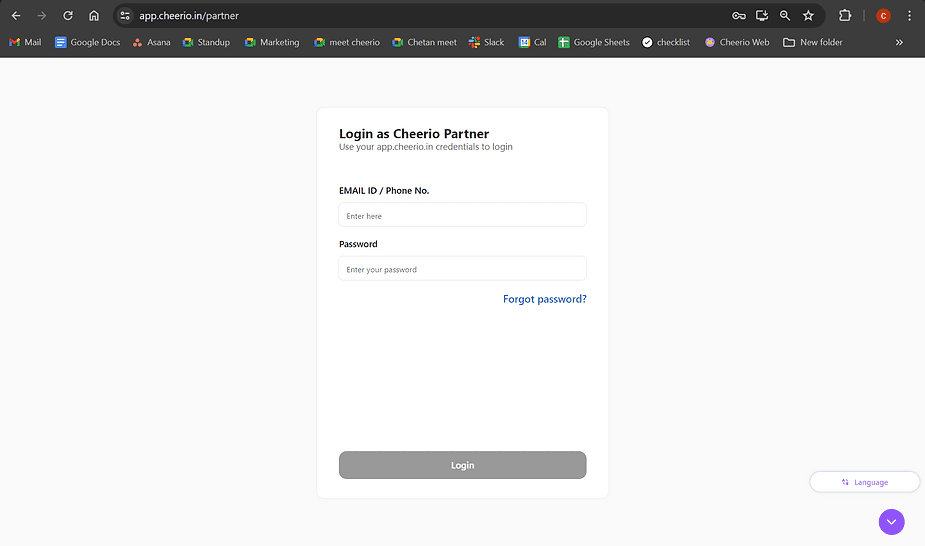Focus the Password input field
The image size is (925, 546).
(x=462, y=268)
